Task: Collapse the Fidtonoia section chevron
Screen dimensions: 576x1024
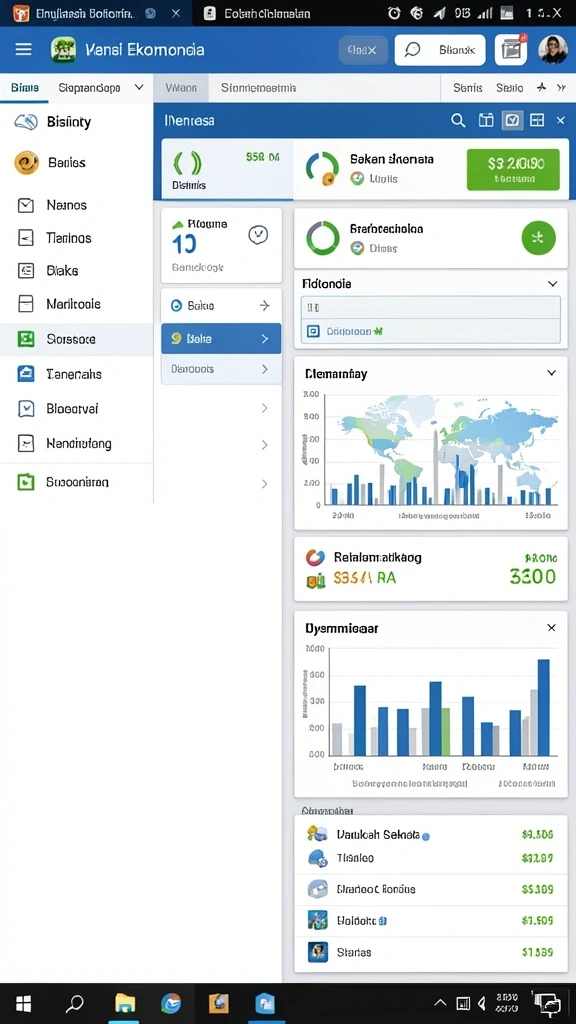Action: pyautogui.click(x=552, y=284)
